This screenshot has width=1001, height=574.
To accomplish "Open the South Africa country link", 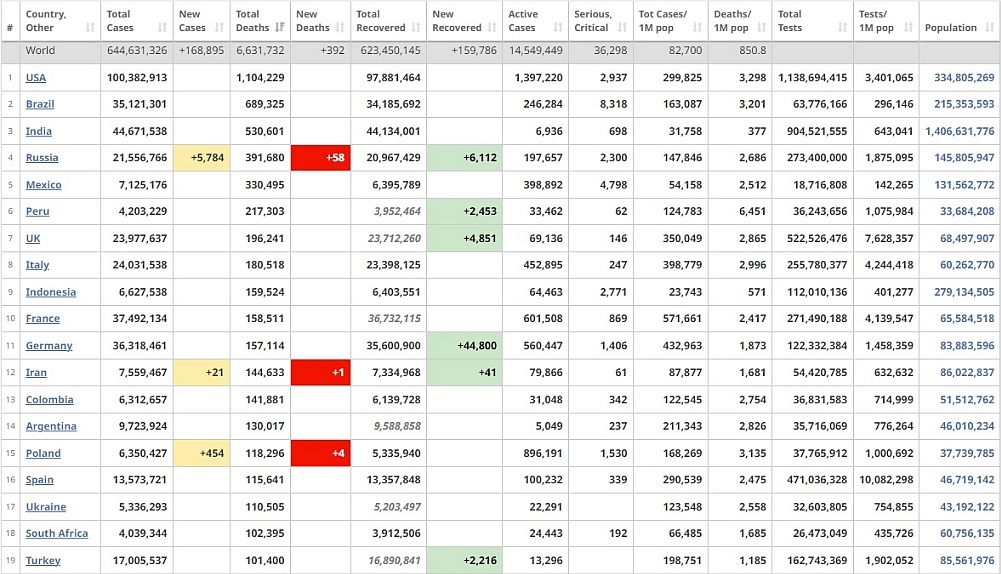I will coord(57,533).
